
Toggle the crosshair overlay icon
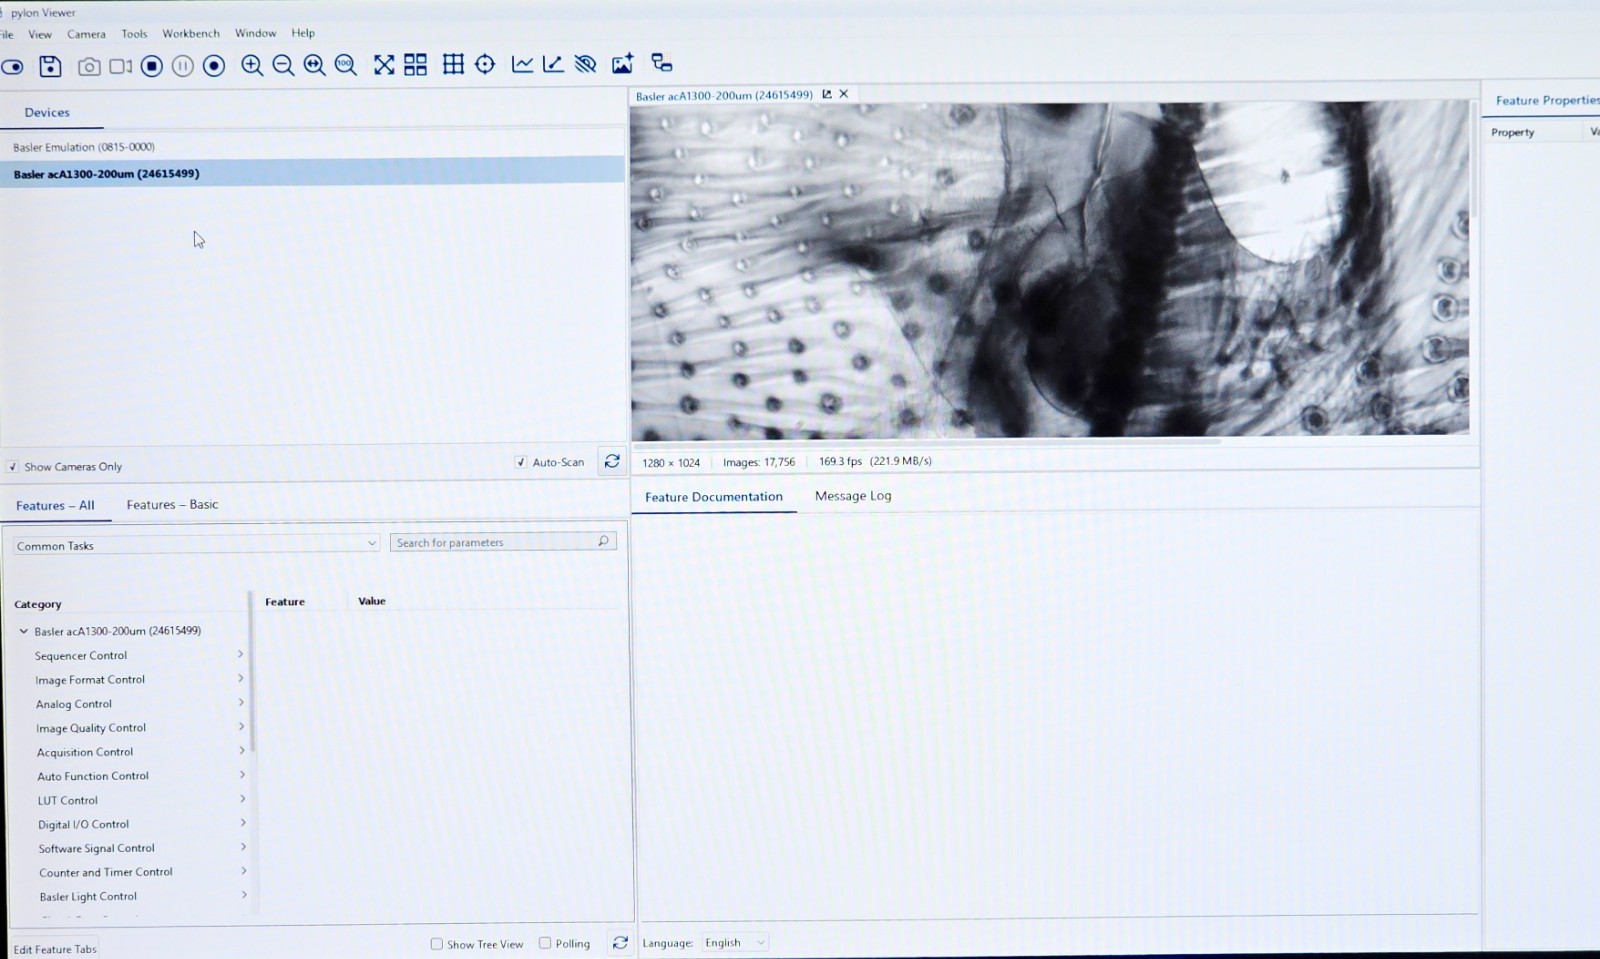[x=485, y=64]
